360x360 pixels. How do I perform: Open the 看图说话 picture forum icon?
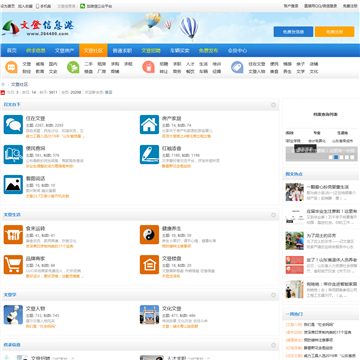coord(13,185)
